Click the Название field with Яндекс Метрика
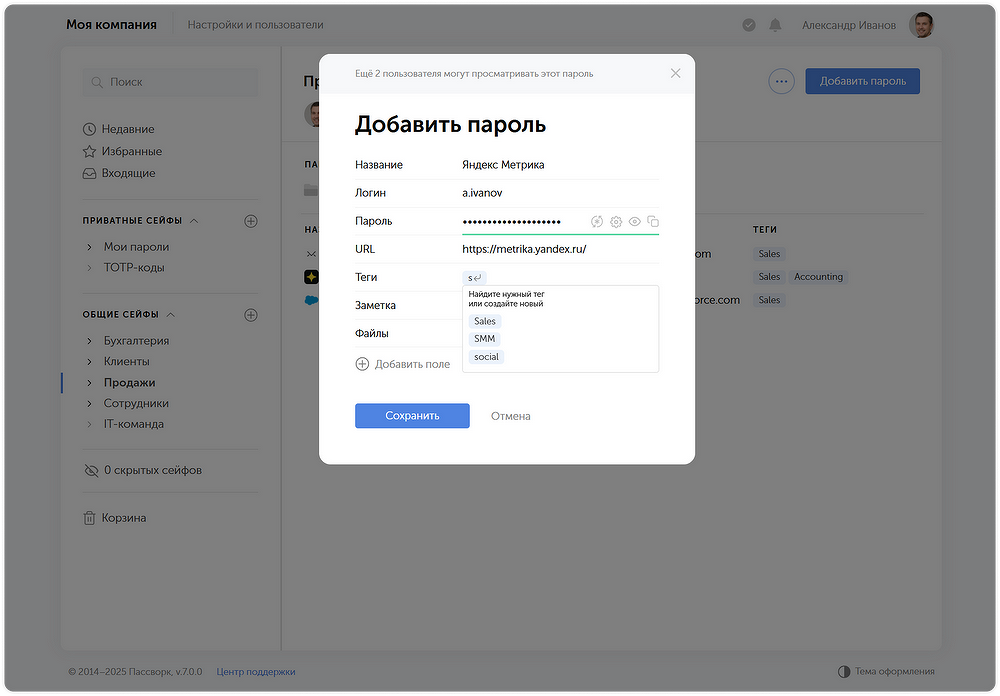The image size is (1000, 696). pos(560,165)
